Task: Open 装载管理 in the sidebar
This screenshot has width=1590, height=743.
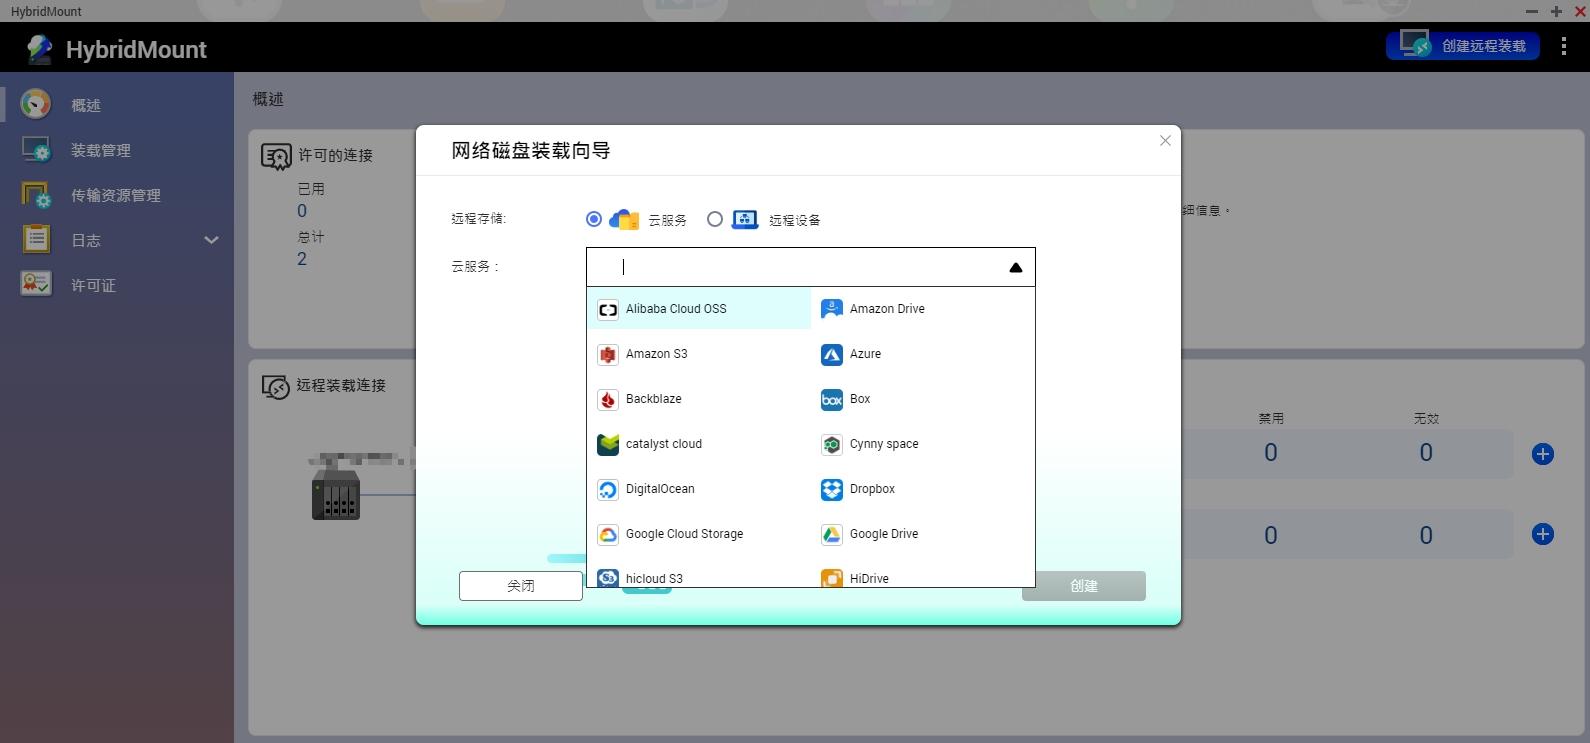Action: 117,150
